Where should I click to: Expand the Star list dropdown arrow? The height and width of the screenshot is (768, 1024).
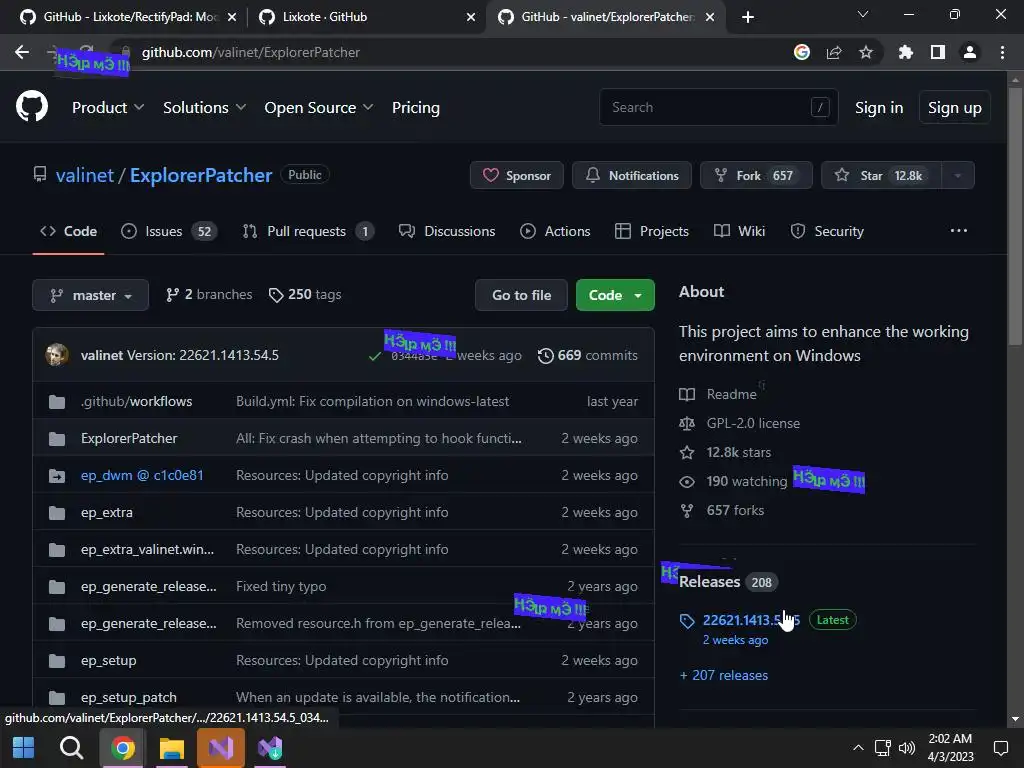click(957, 175)
